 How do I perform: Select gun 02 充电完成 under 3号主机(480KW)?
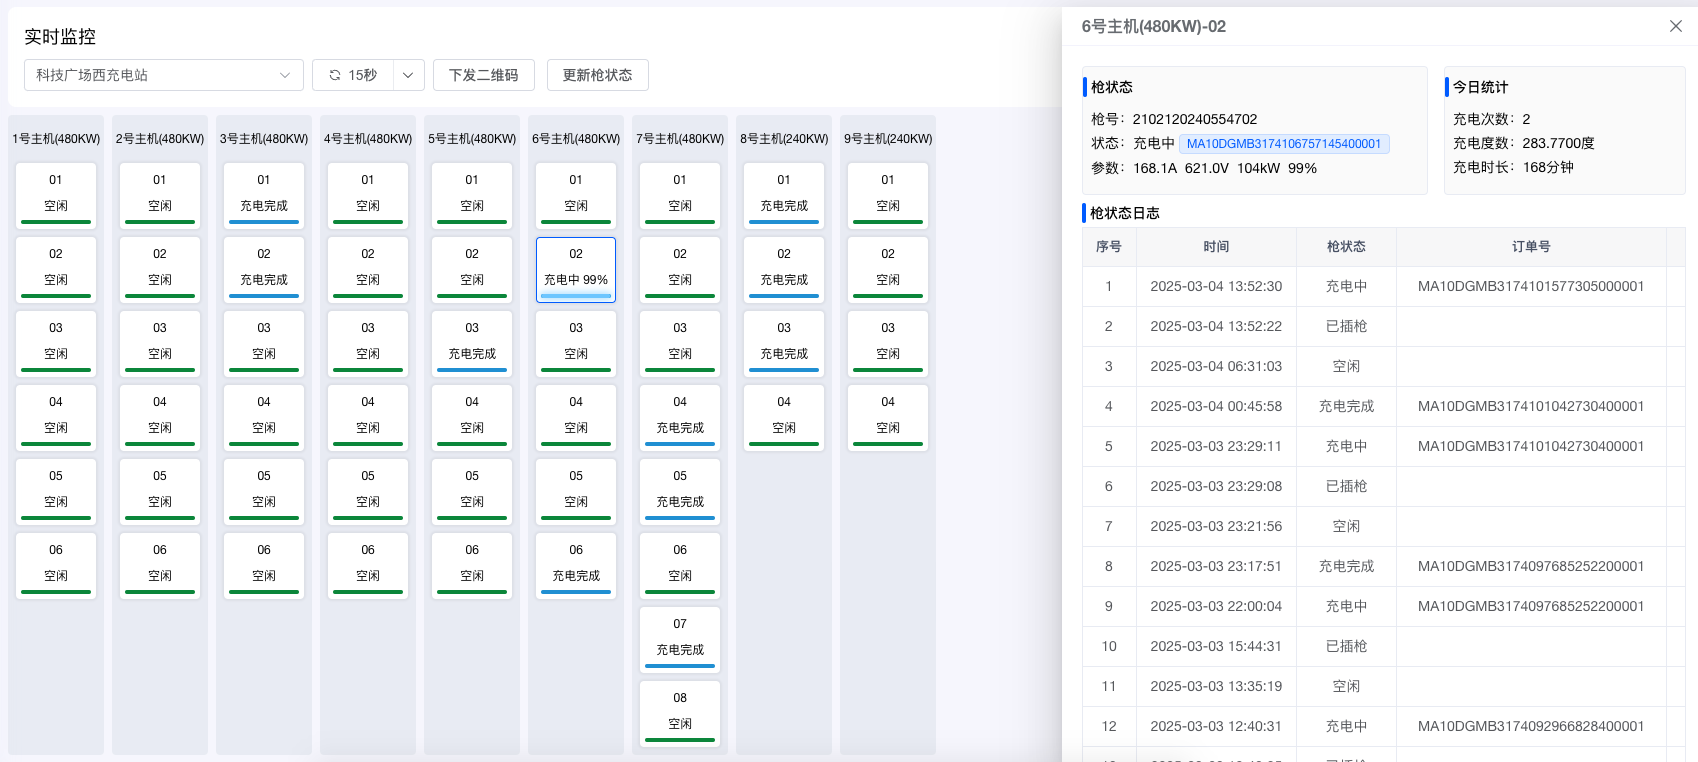(264, 270)
